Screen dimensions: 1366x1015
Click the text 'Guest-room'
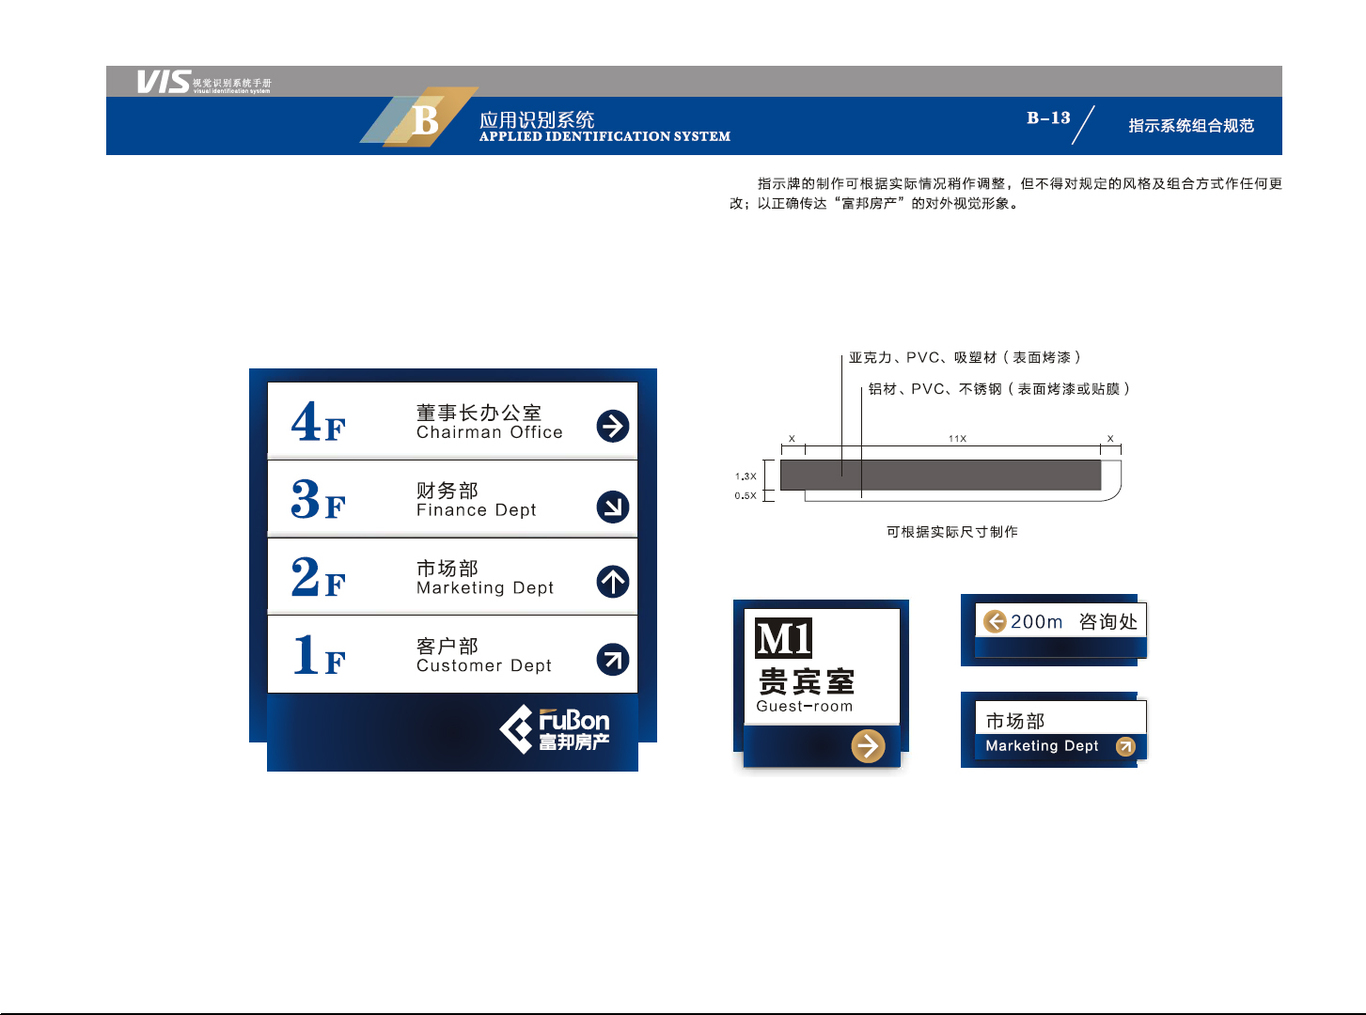point(805,706)
